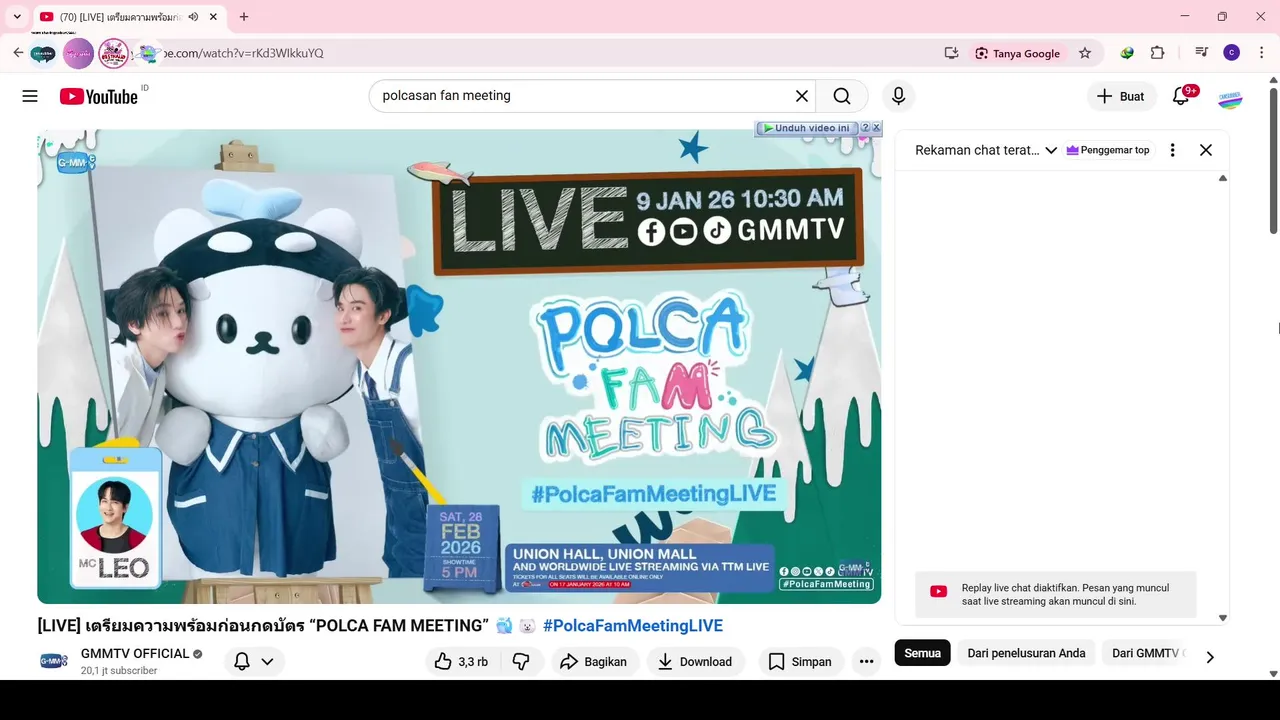The width and height of the screenshot is (1280, 720).
Task: Open more actions ellipsis under the video
Action: (x=866, y=661)
